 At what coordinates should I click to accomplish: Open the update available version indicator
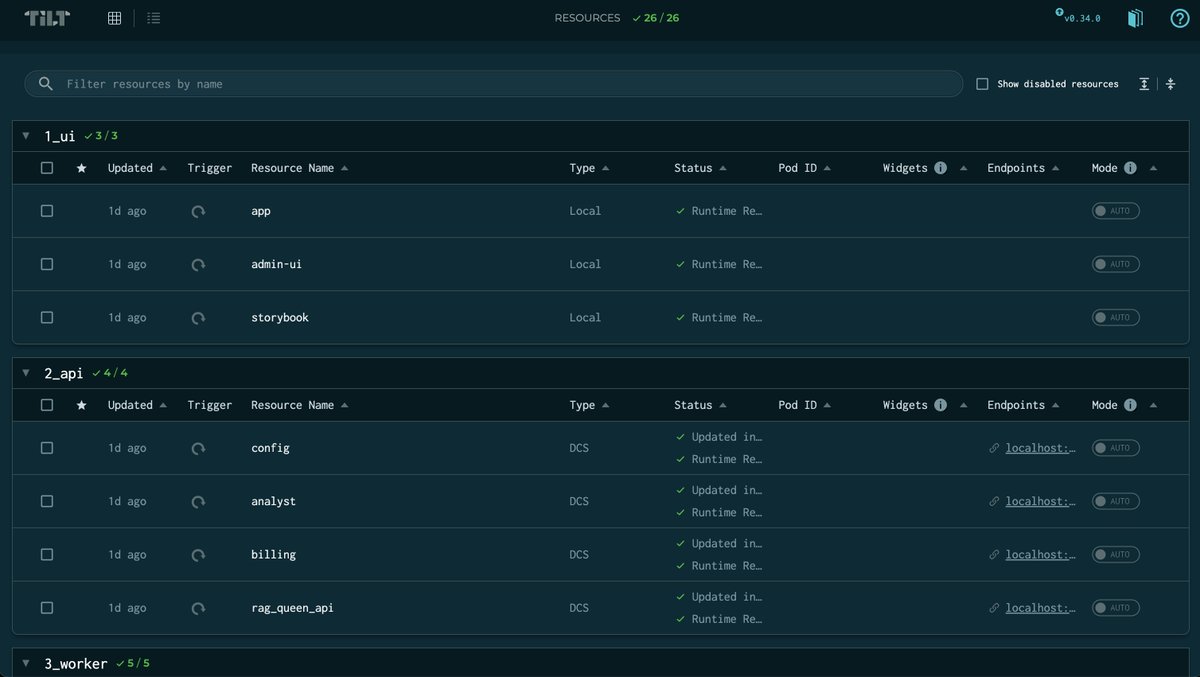click(x=1078, y=17)
